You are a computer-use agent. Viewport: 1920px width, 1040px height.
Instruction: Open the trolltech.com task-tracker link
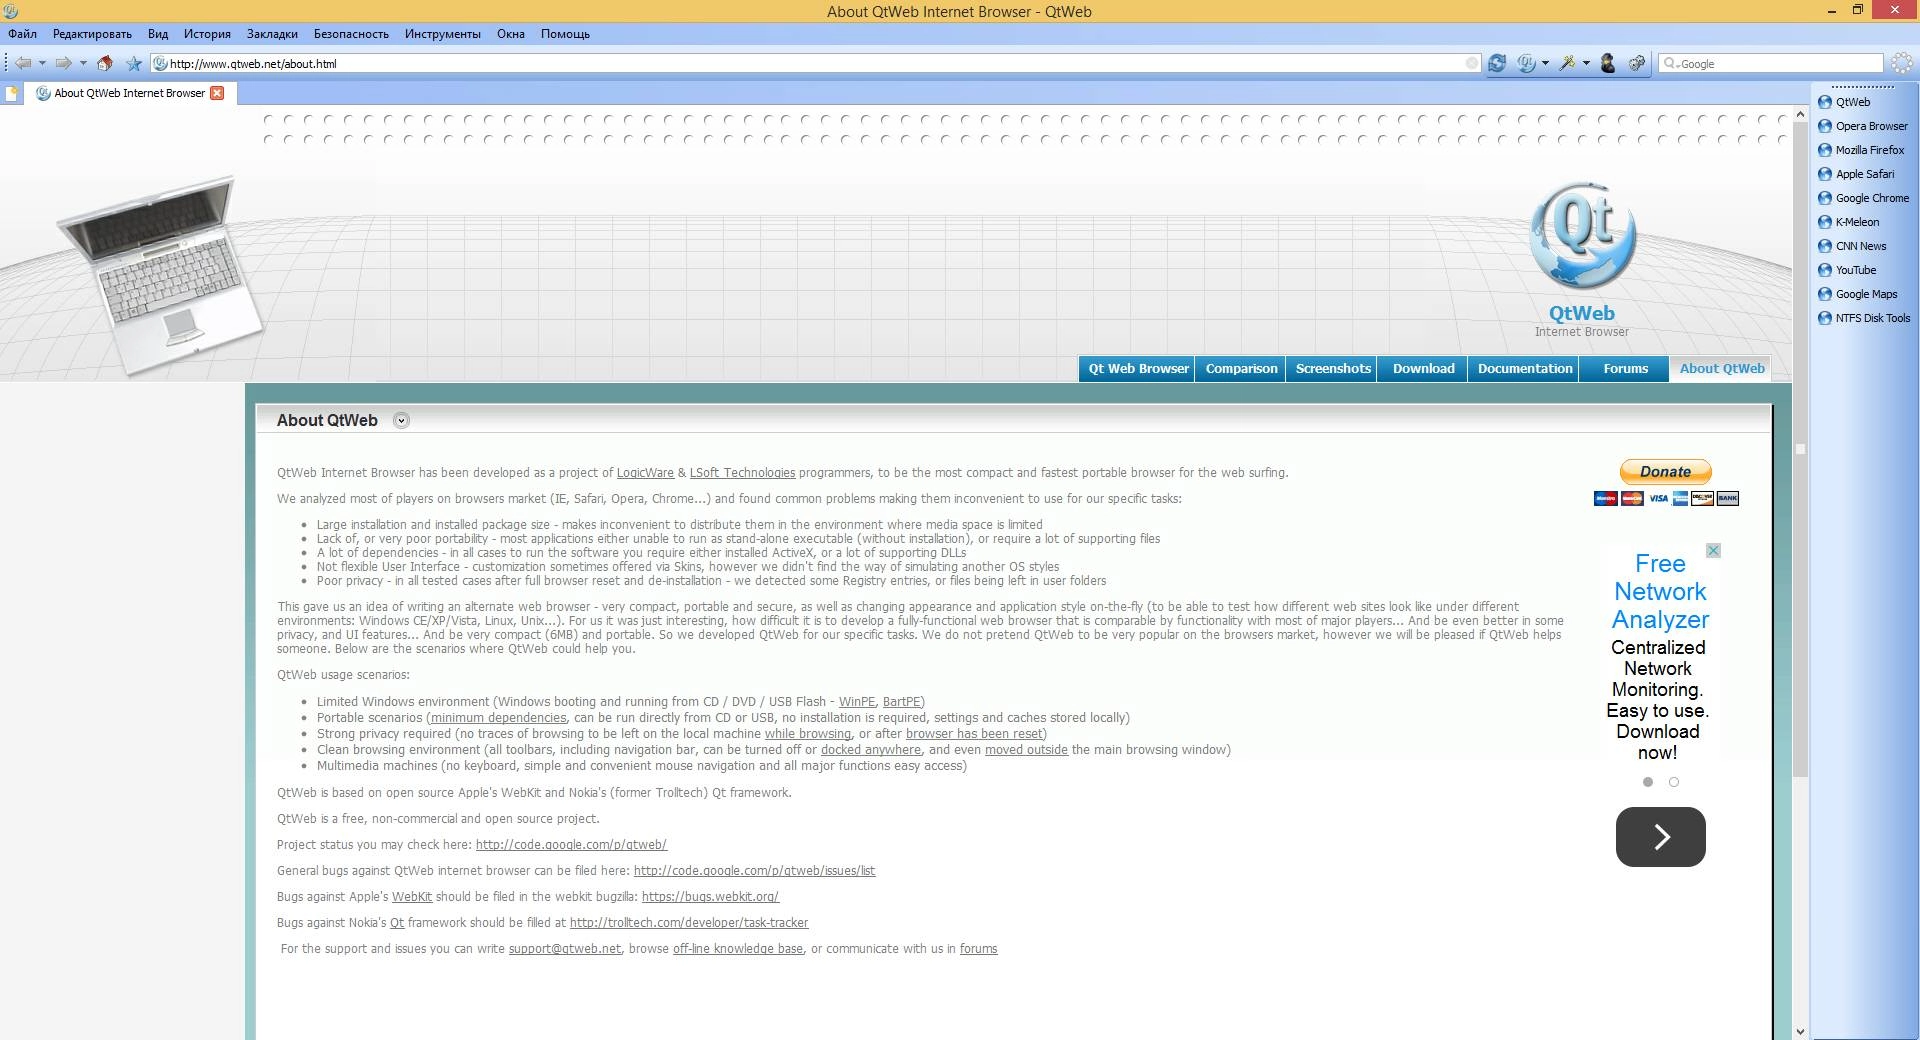click(x=689, y=923)
